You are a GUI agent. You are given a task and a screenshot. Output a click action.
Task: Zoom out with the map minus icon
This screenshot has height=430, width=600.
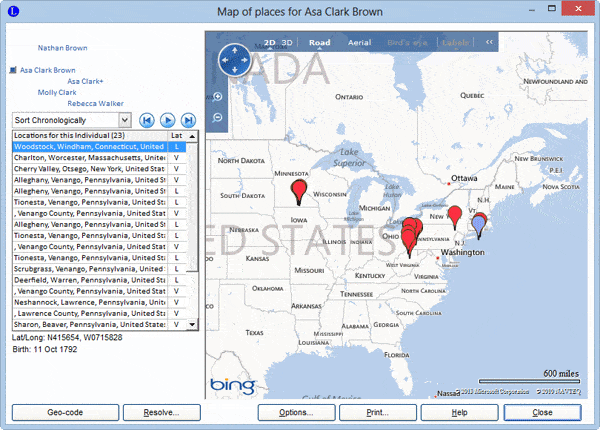[x=217, y=117]
